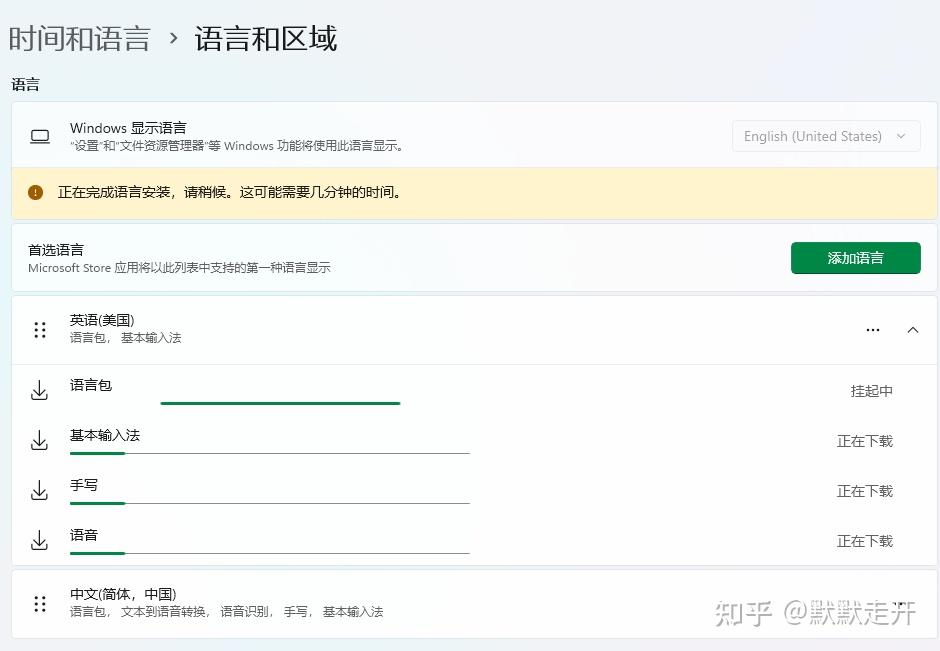Viewport: 940px width, 651px height.
Task: Go back to 时间和语言 breadcrumb
Action: click(80, 39)
